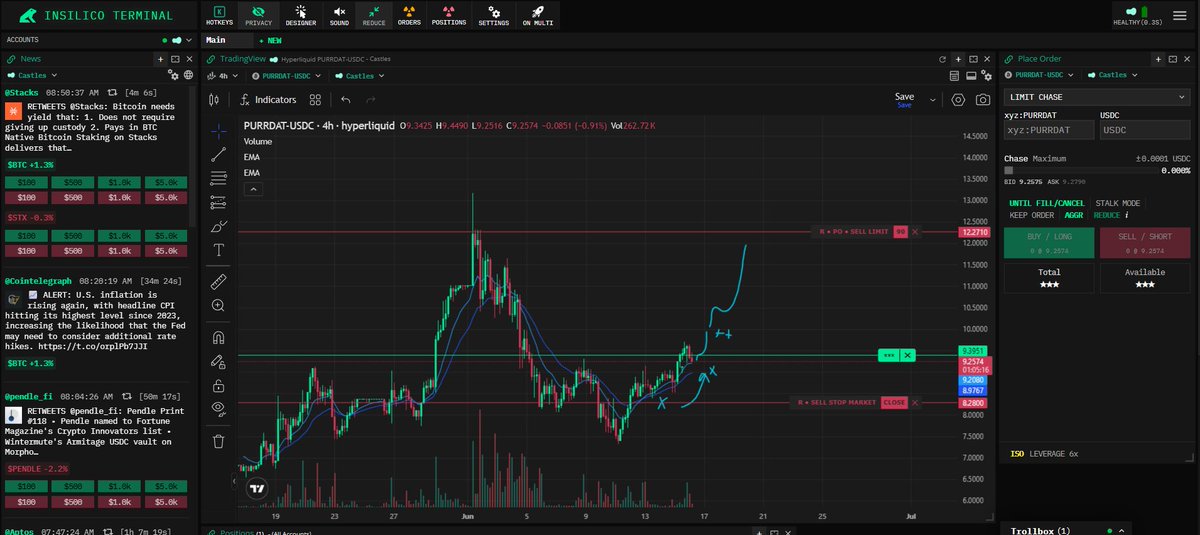The image size is (1200, 535).
Task: Hide all drawings with eye icon
Action: 219,408
